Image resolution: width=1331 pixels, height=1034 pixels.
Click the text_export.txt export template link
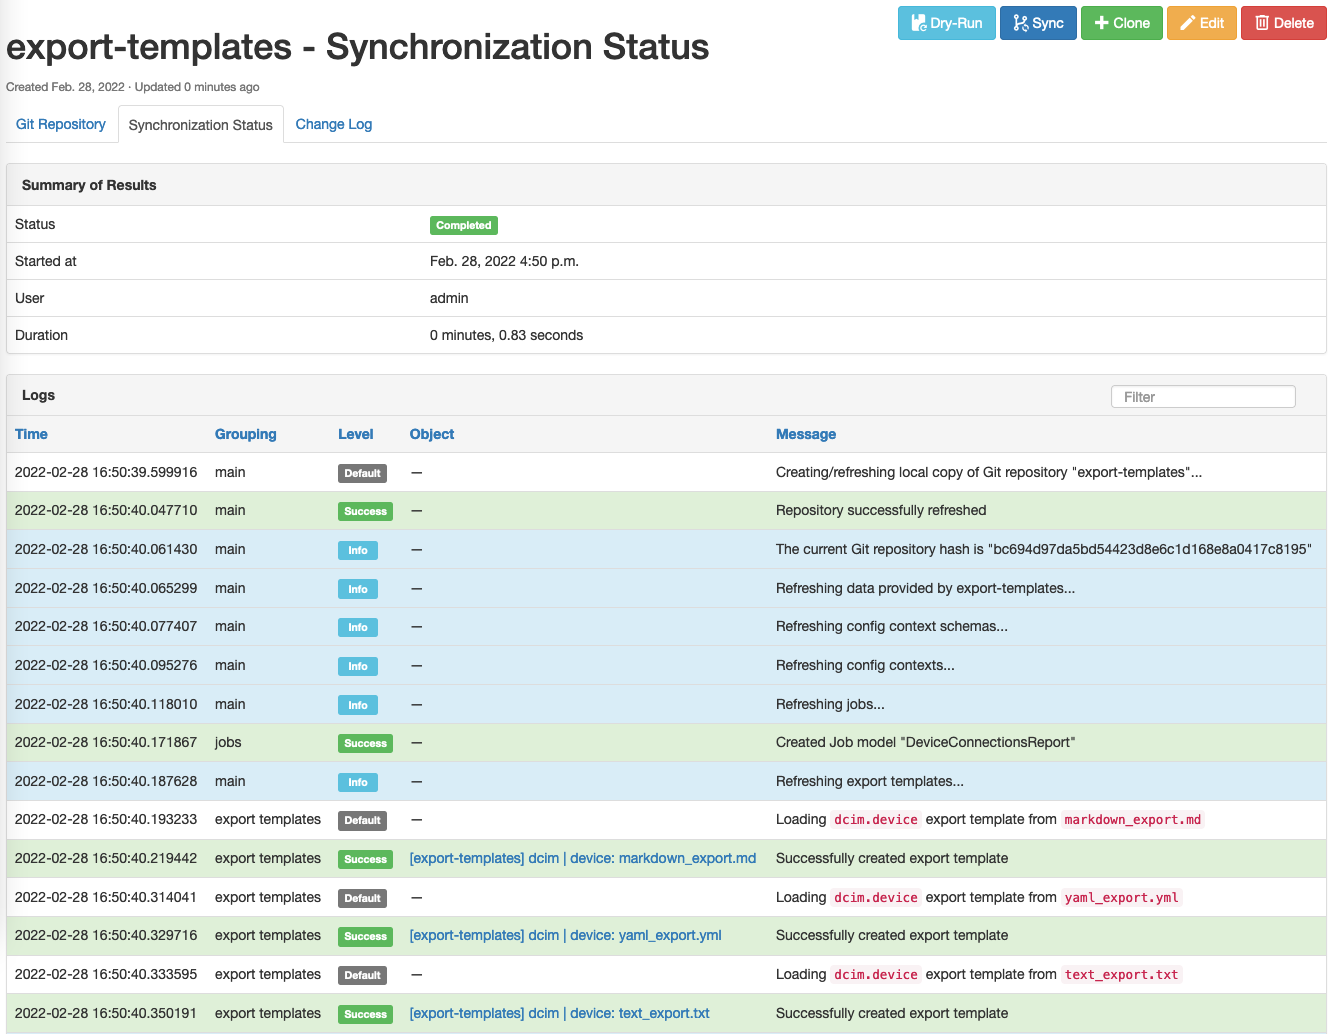[559, 1013]
